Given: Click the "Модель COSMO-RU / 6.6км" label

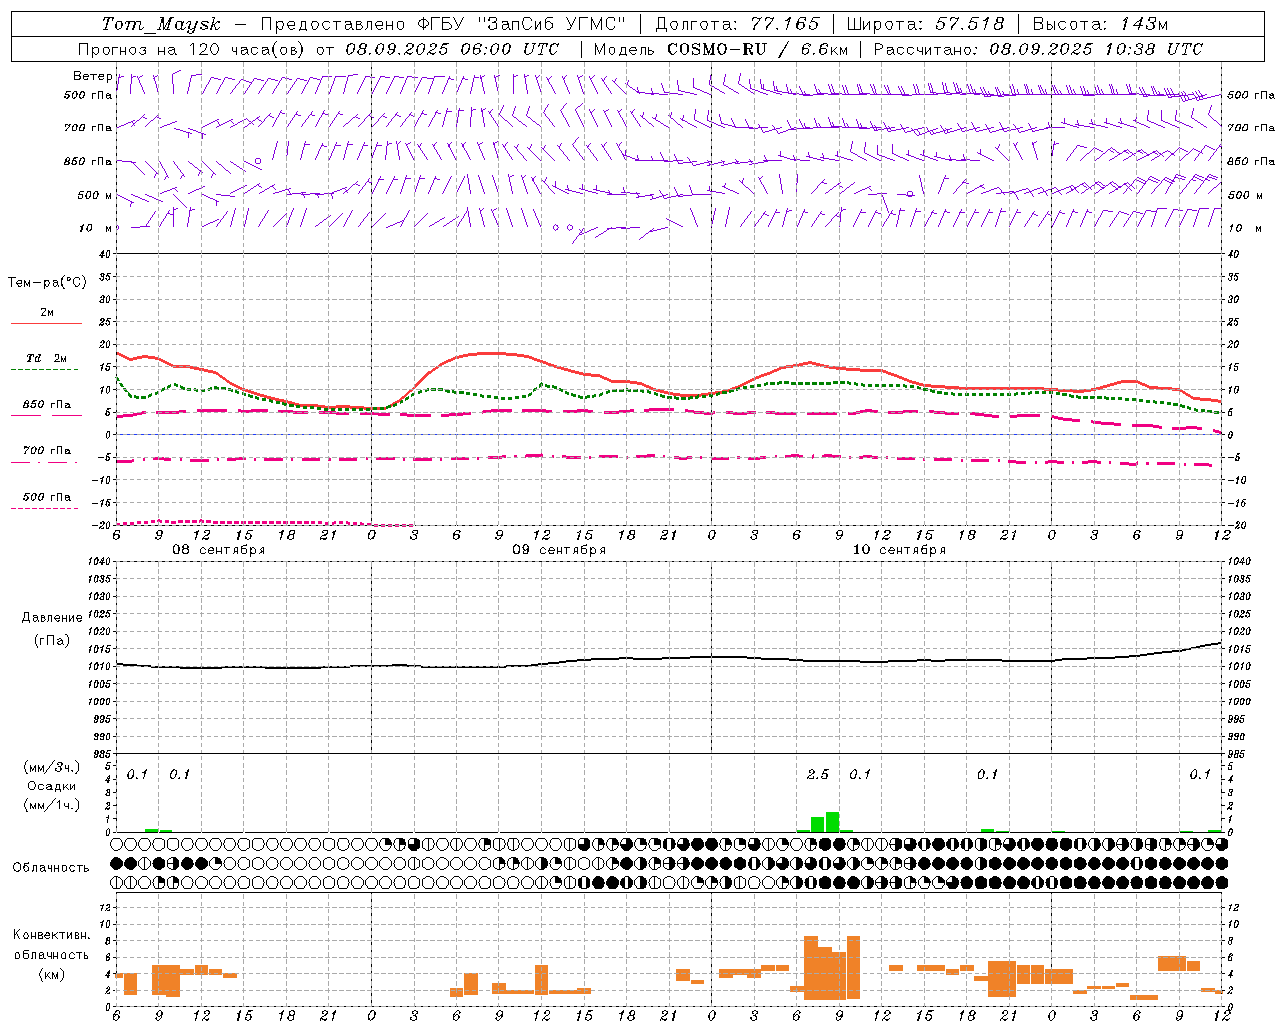Looking at the screenshot, I should click(x=721, y=49).
